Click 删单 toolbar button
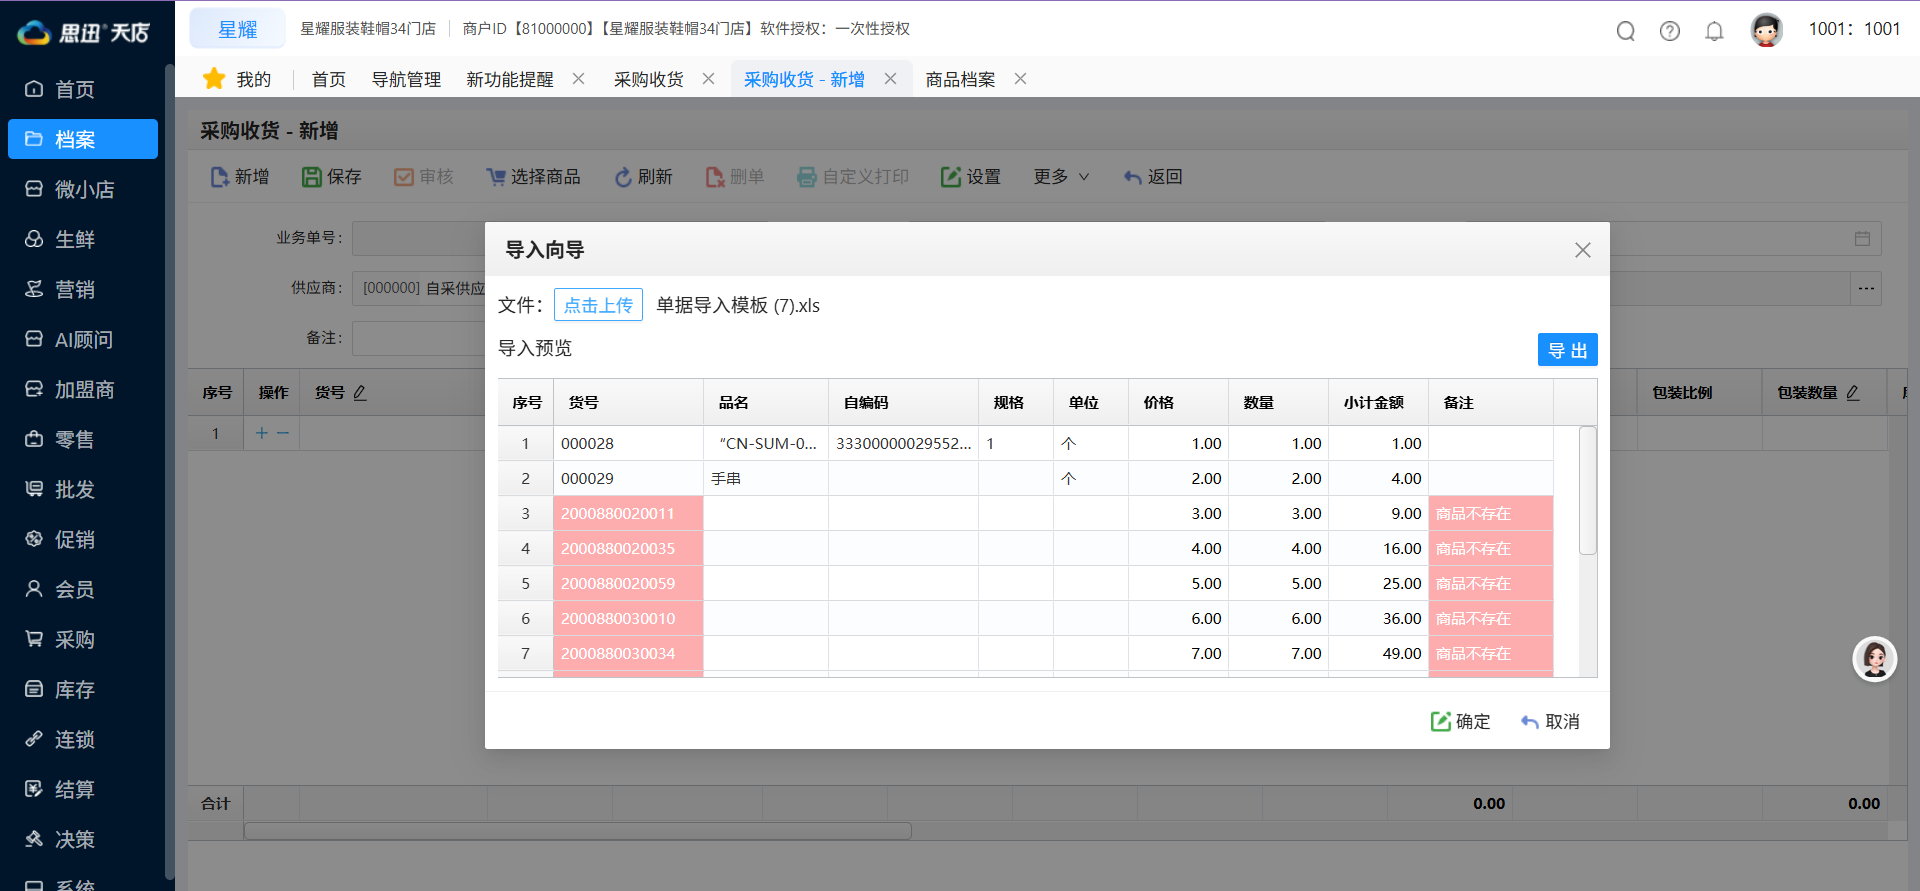This screenshot has height=891, width=1920. (735, 177)
